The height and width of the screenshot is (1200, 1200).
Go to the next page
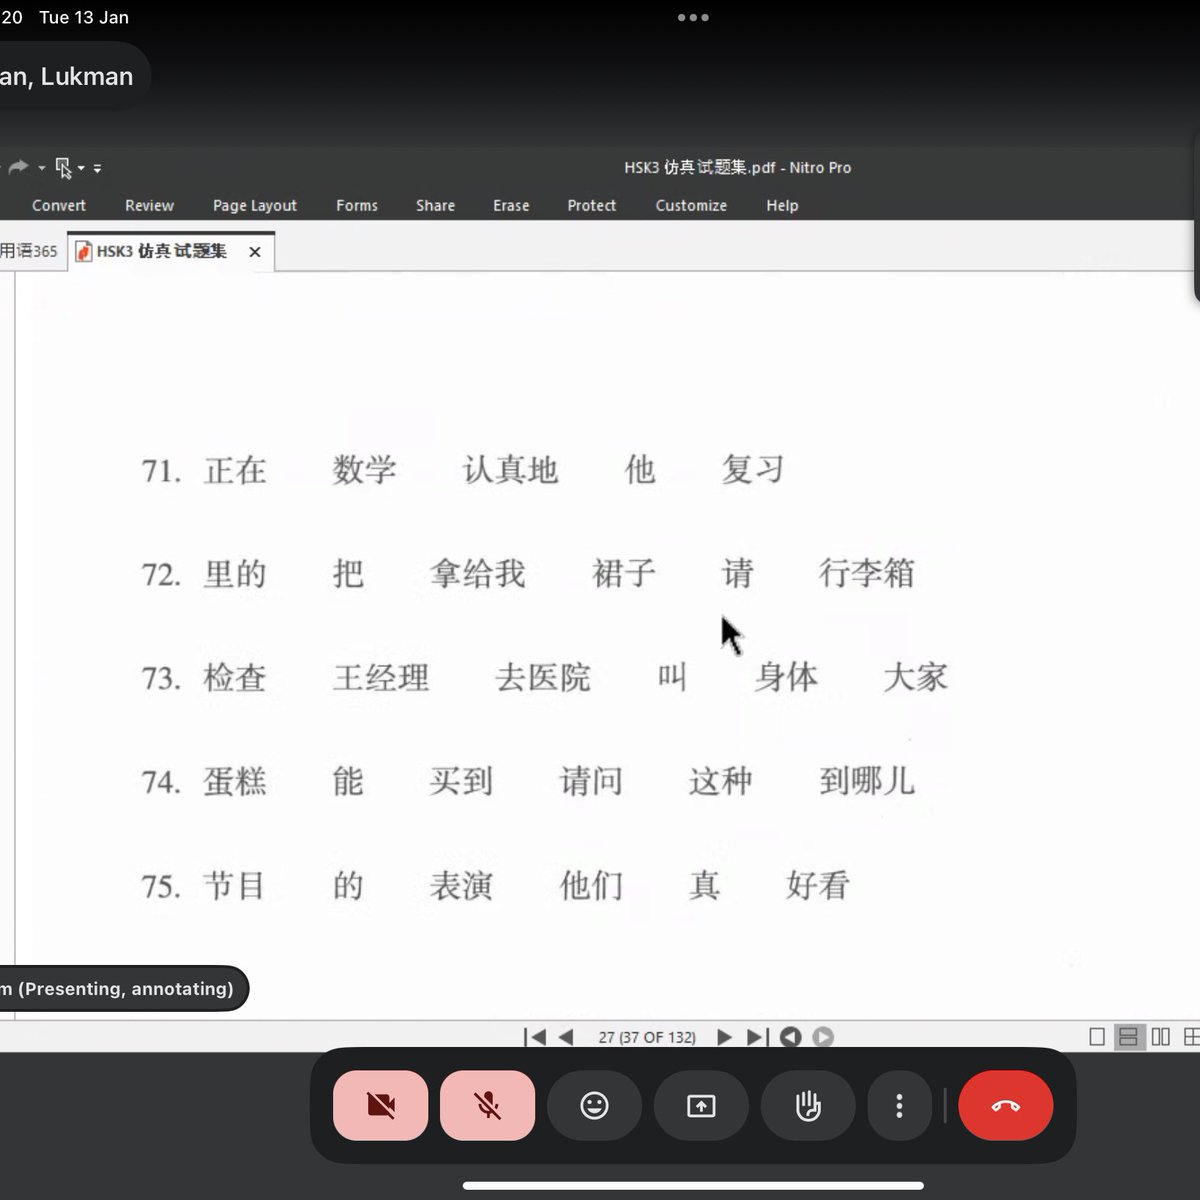(725, 1037)
